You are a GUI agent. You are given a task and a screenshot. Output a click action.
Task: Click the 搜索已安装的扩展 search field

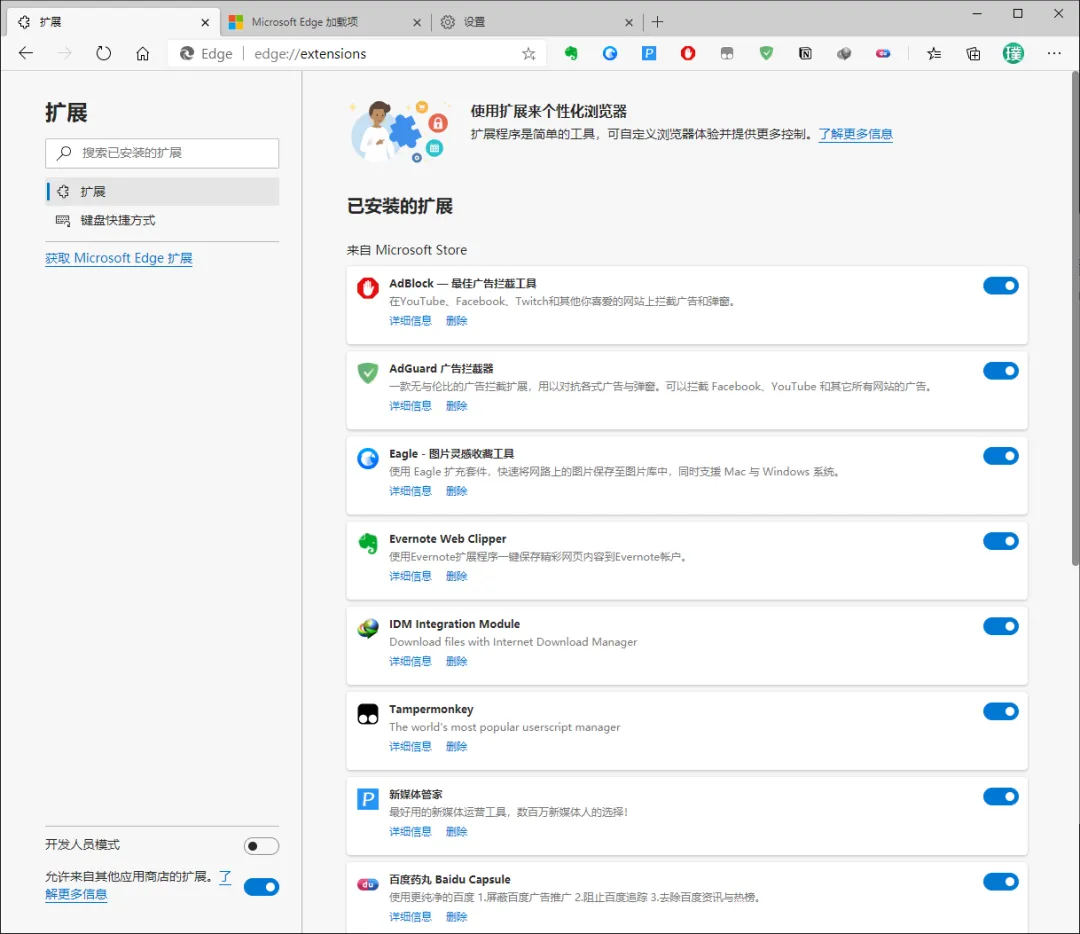click(x=163, y=153)
